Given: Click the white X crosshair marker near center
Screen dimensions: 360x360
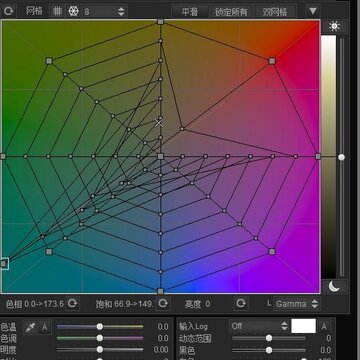Looking at the screenshot, I should pyautogui.click(x=159, y=123).
